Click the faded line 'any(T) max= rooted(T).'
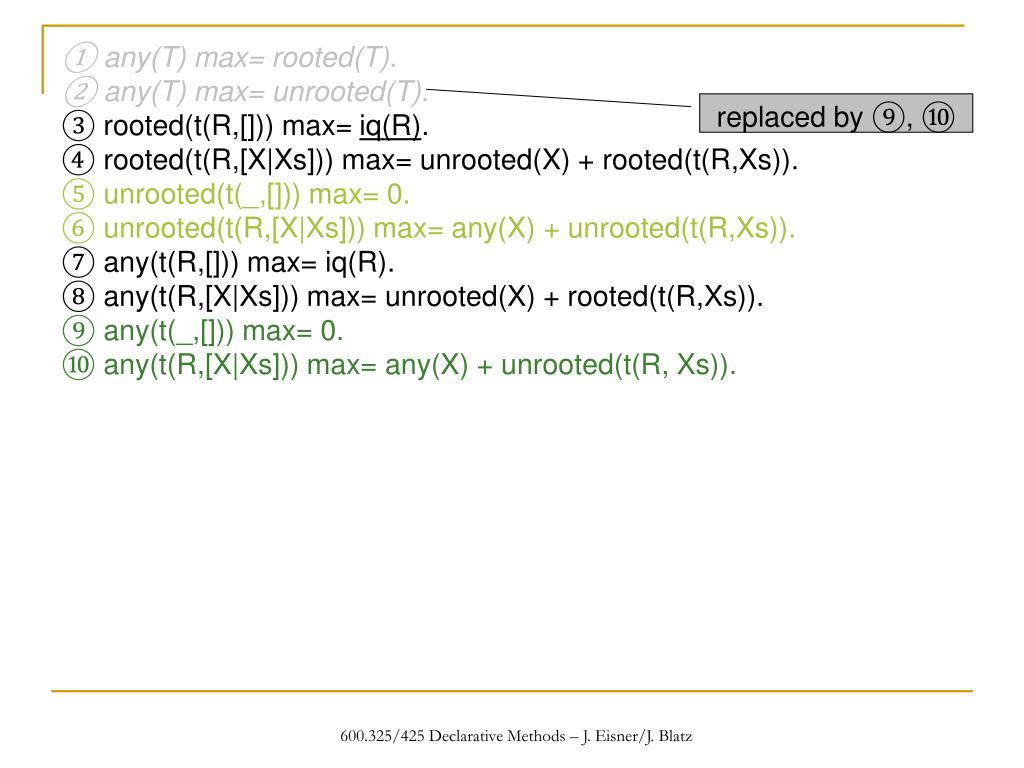The image size is (1024, 768). coord(251,57)
